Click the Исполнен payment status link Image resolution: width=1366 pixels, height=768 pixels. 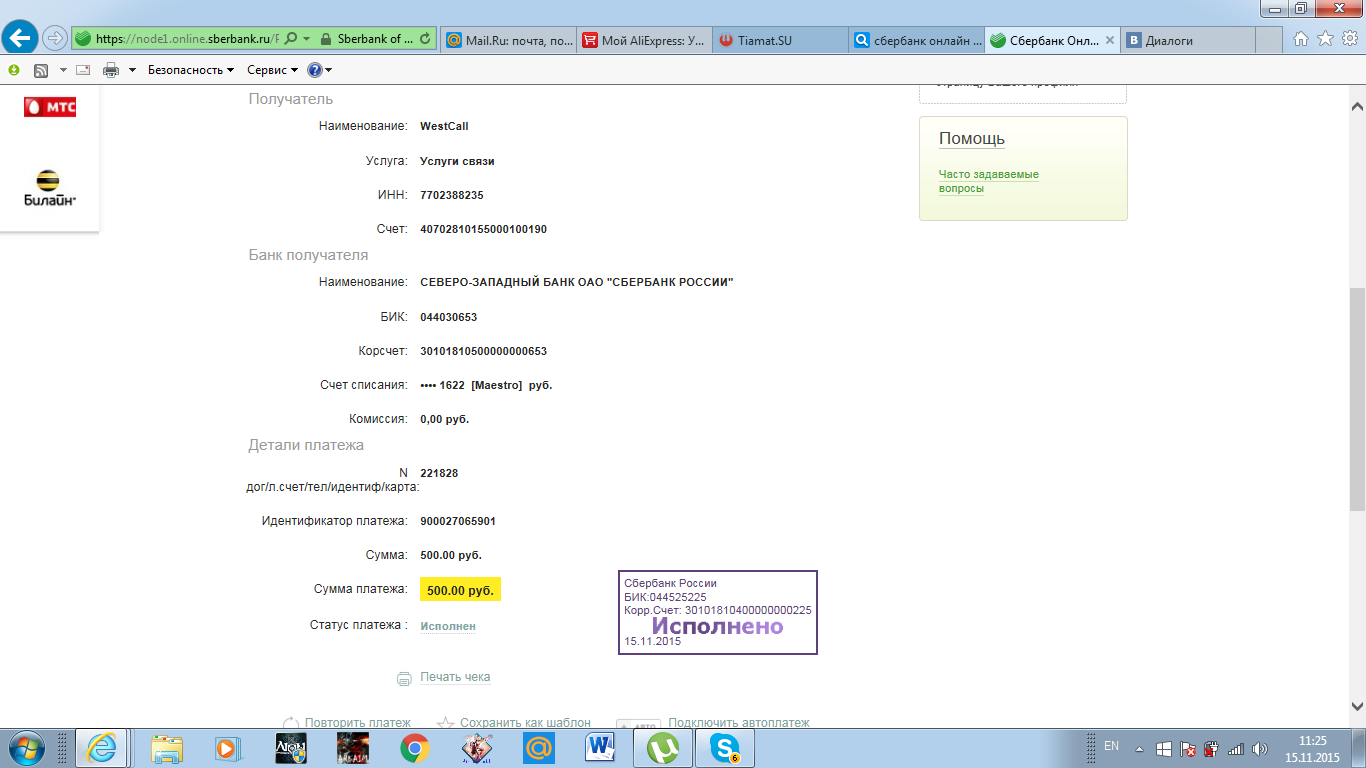[448, 626]
